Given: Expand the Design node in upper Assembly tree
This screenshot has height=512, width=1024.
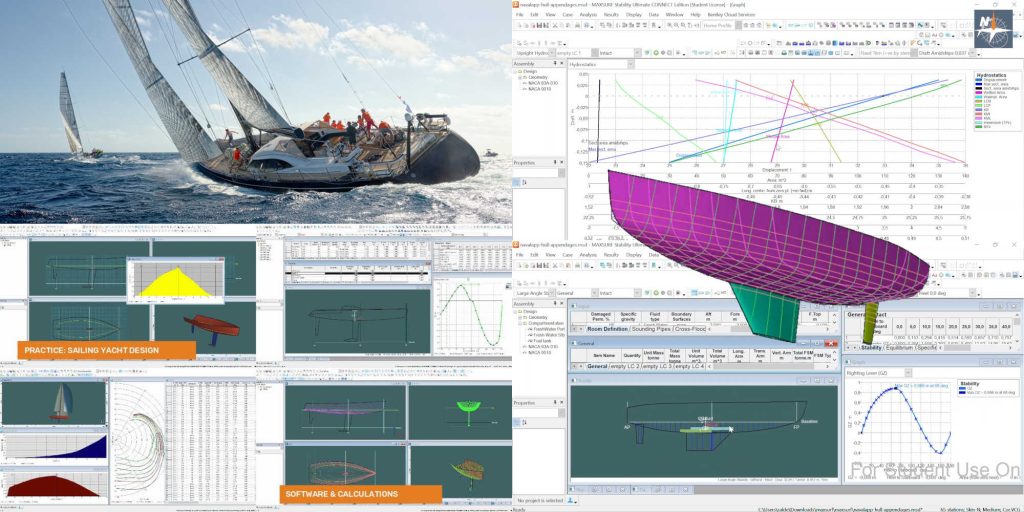Looking at the screenshot, I should click(517, 72).
